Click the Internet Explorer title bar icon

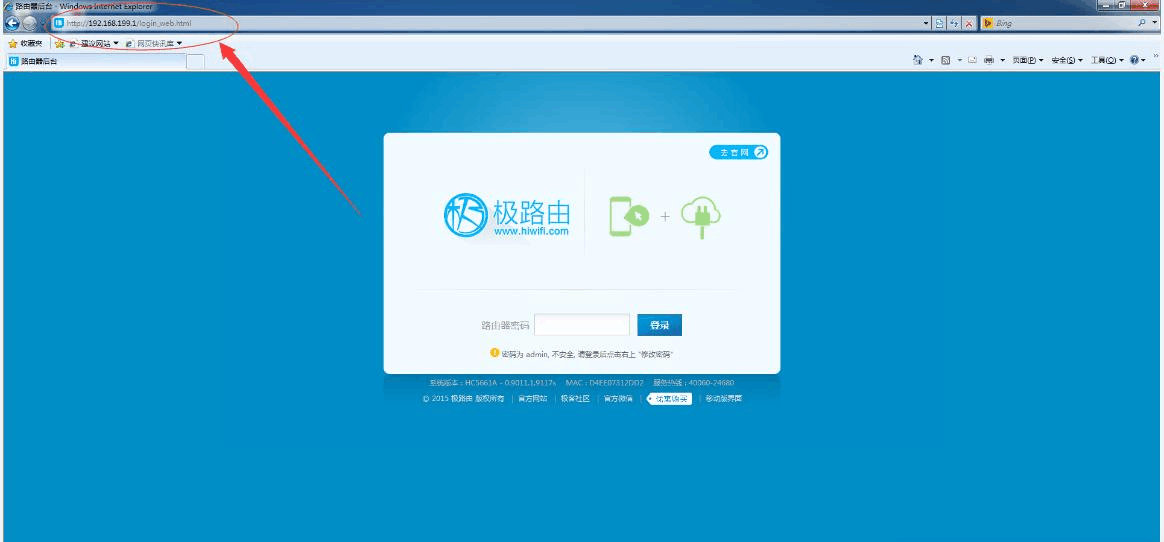pos(8,6)
